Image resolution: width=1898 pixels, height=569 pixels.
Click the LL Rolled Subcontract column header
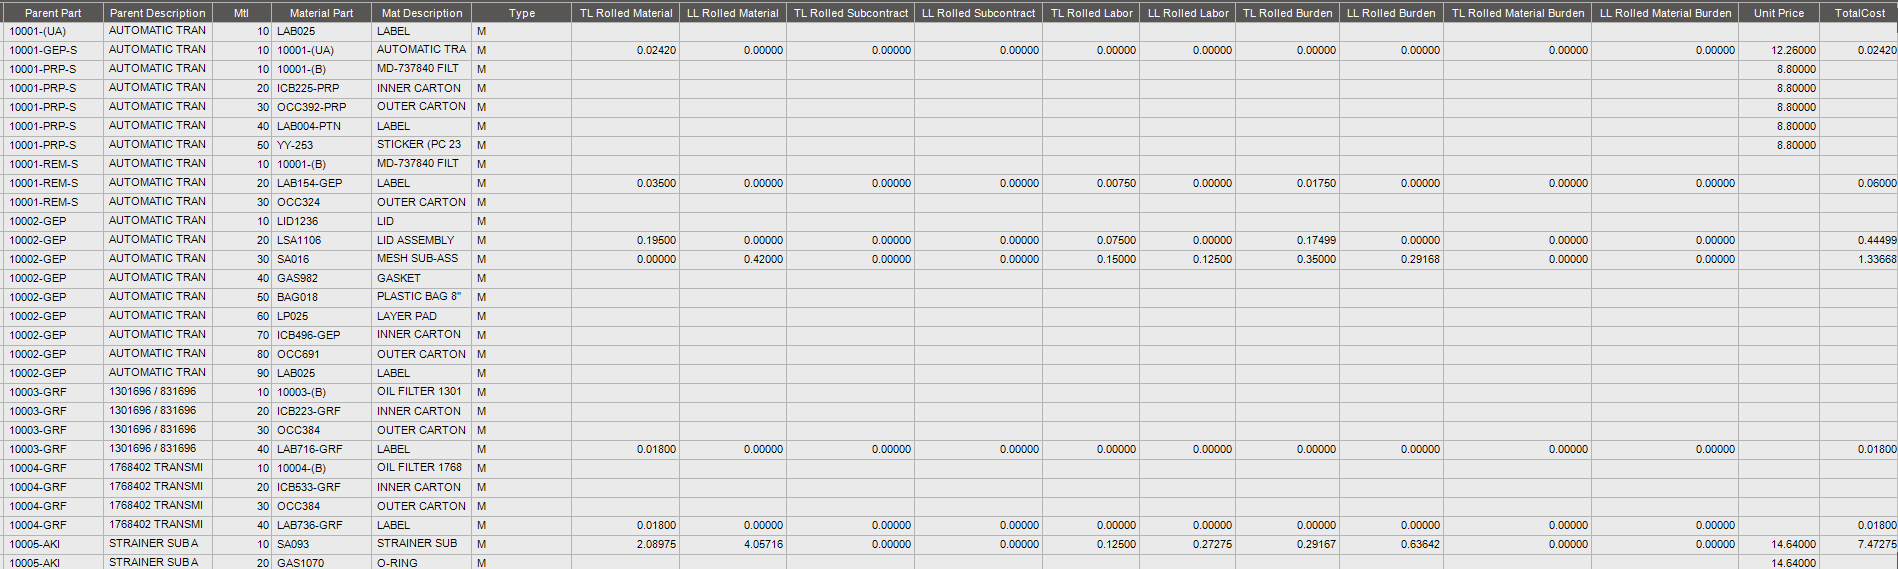pyautogui.click(x=979, y=13)
